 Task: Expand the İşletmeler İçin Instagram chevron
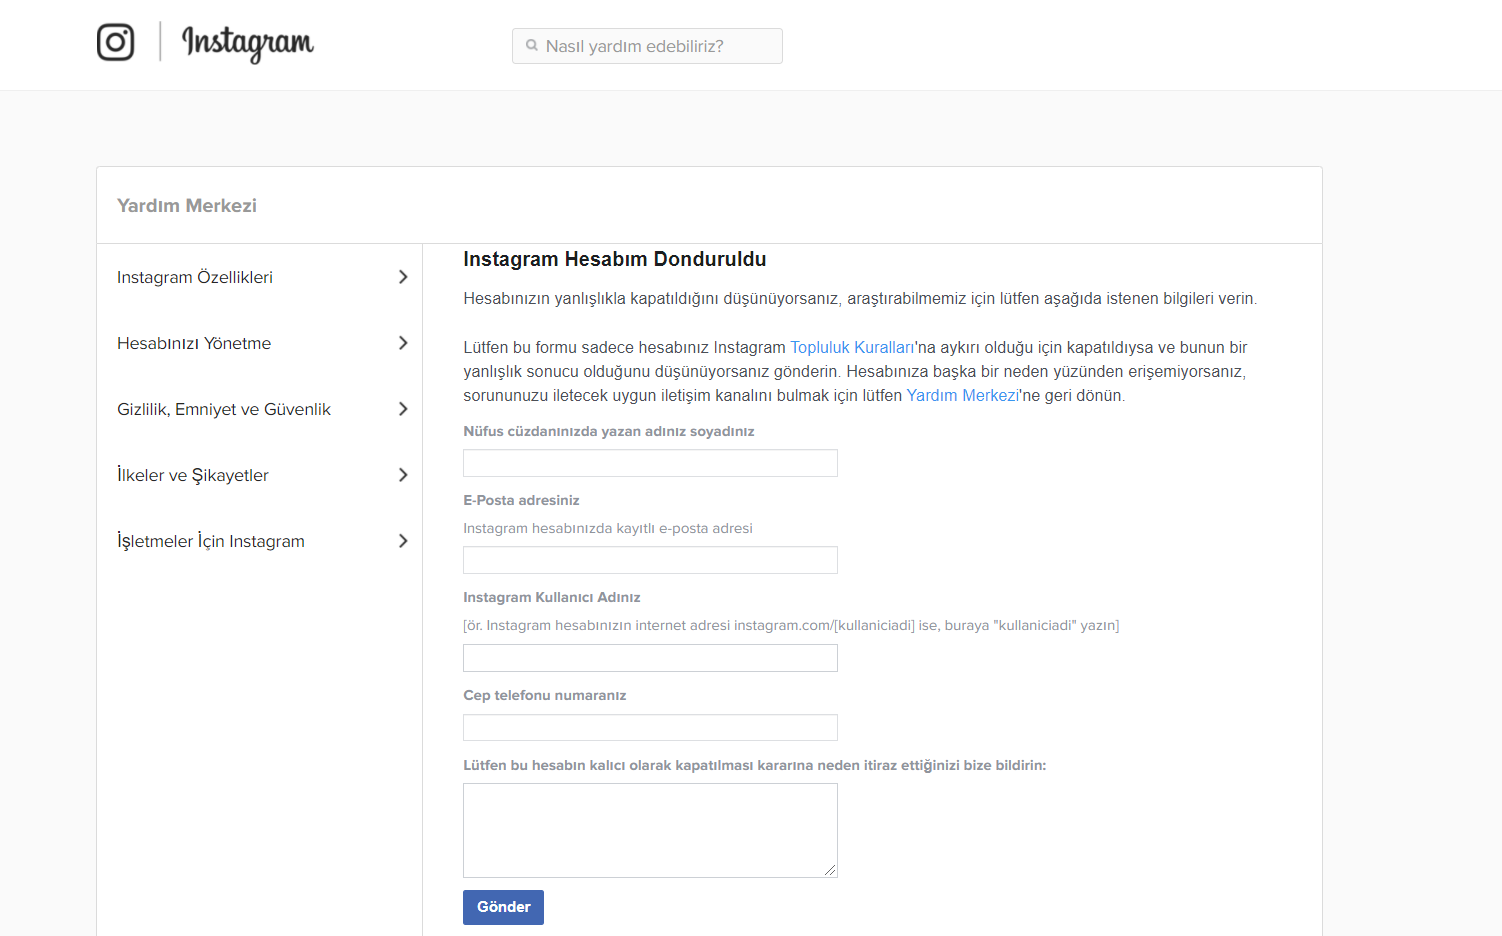tap(403, 541)
